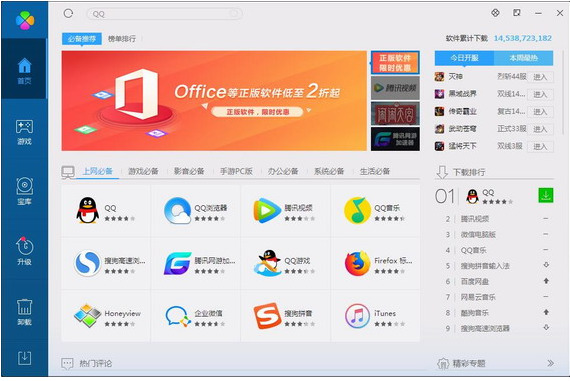Click the QQ penguin icon in app grid
The image size is (570, 381).
[88, 210]
